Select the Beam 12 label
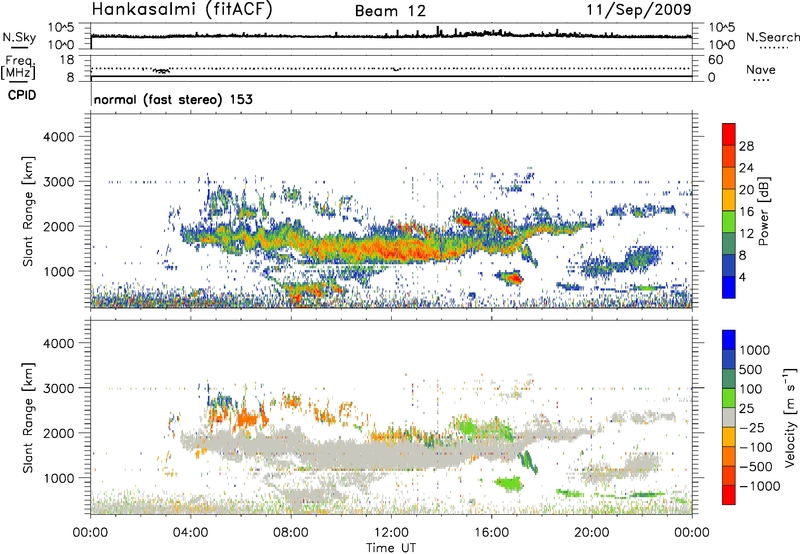Image resolution: width=800 pixels, height=554 pixels. pos(390,11)
